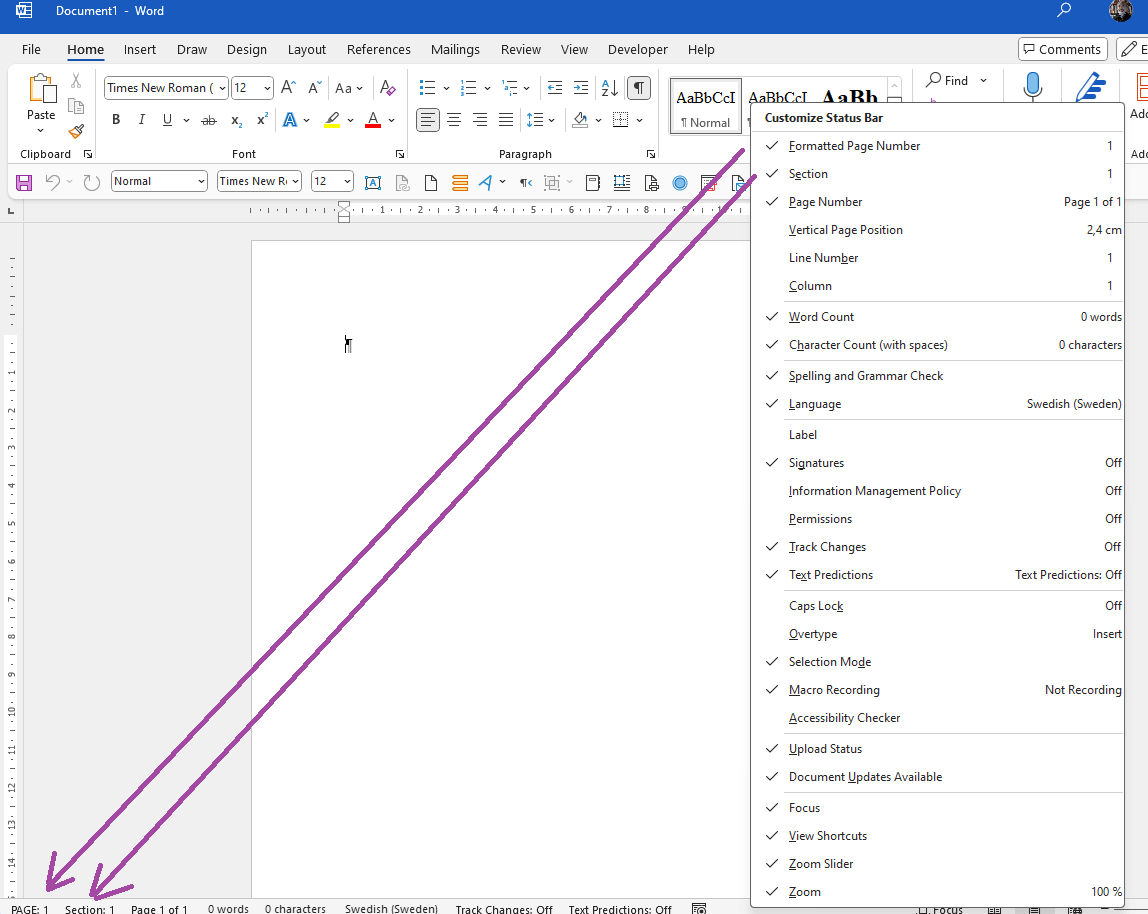The image size is (1148, 914).
Task: Apply subscript formatting
Action: [236, 121]
